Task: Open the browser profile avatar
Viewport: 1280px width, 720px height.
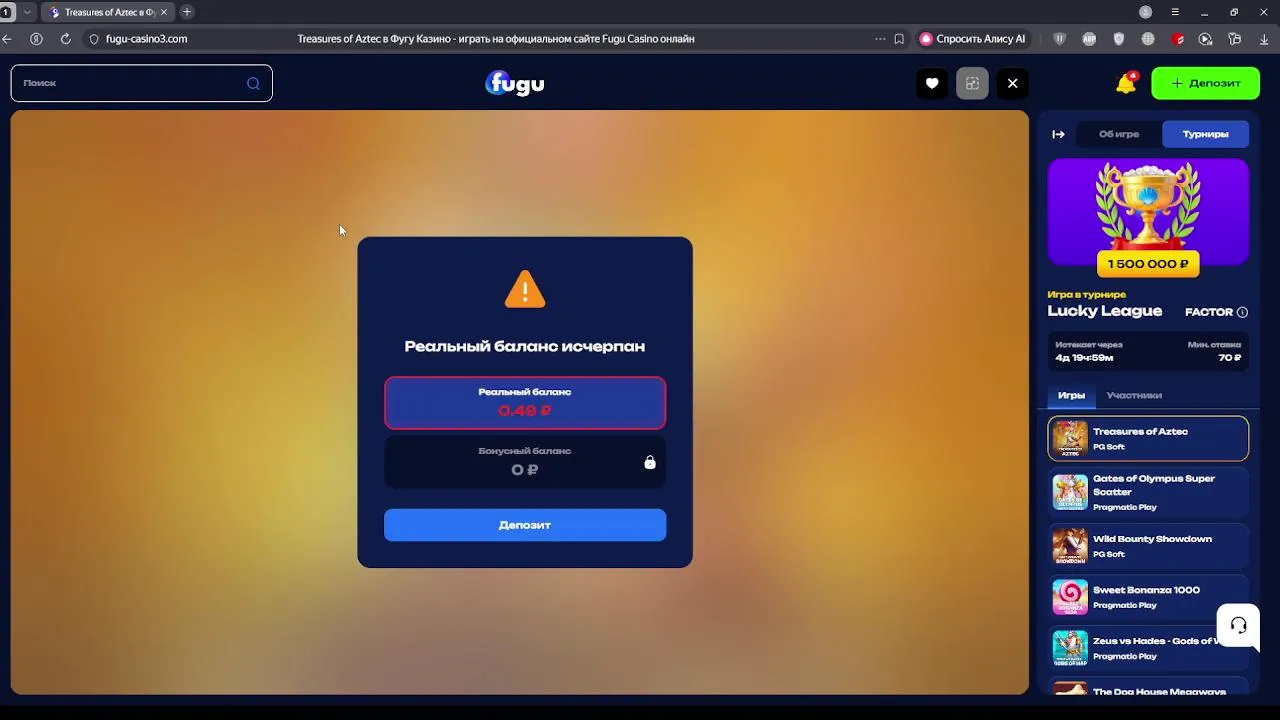Action: coord(1146,12)
